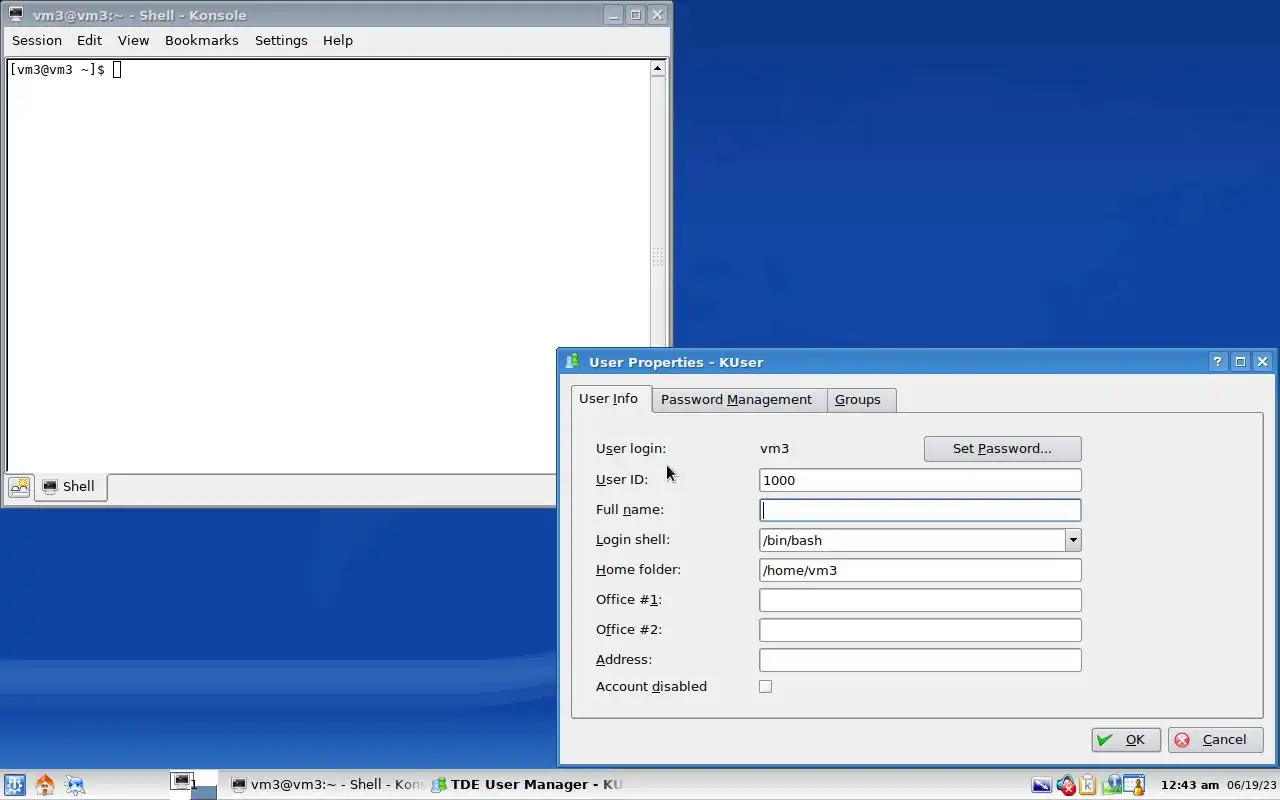Open Klipper clipboard tray icon

click(x=1088, y=785)
